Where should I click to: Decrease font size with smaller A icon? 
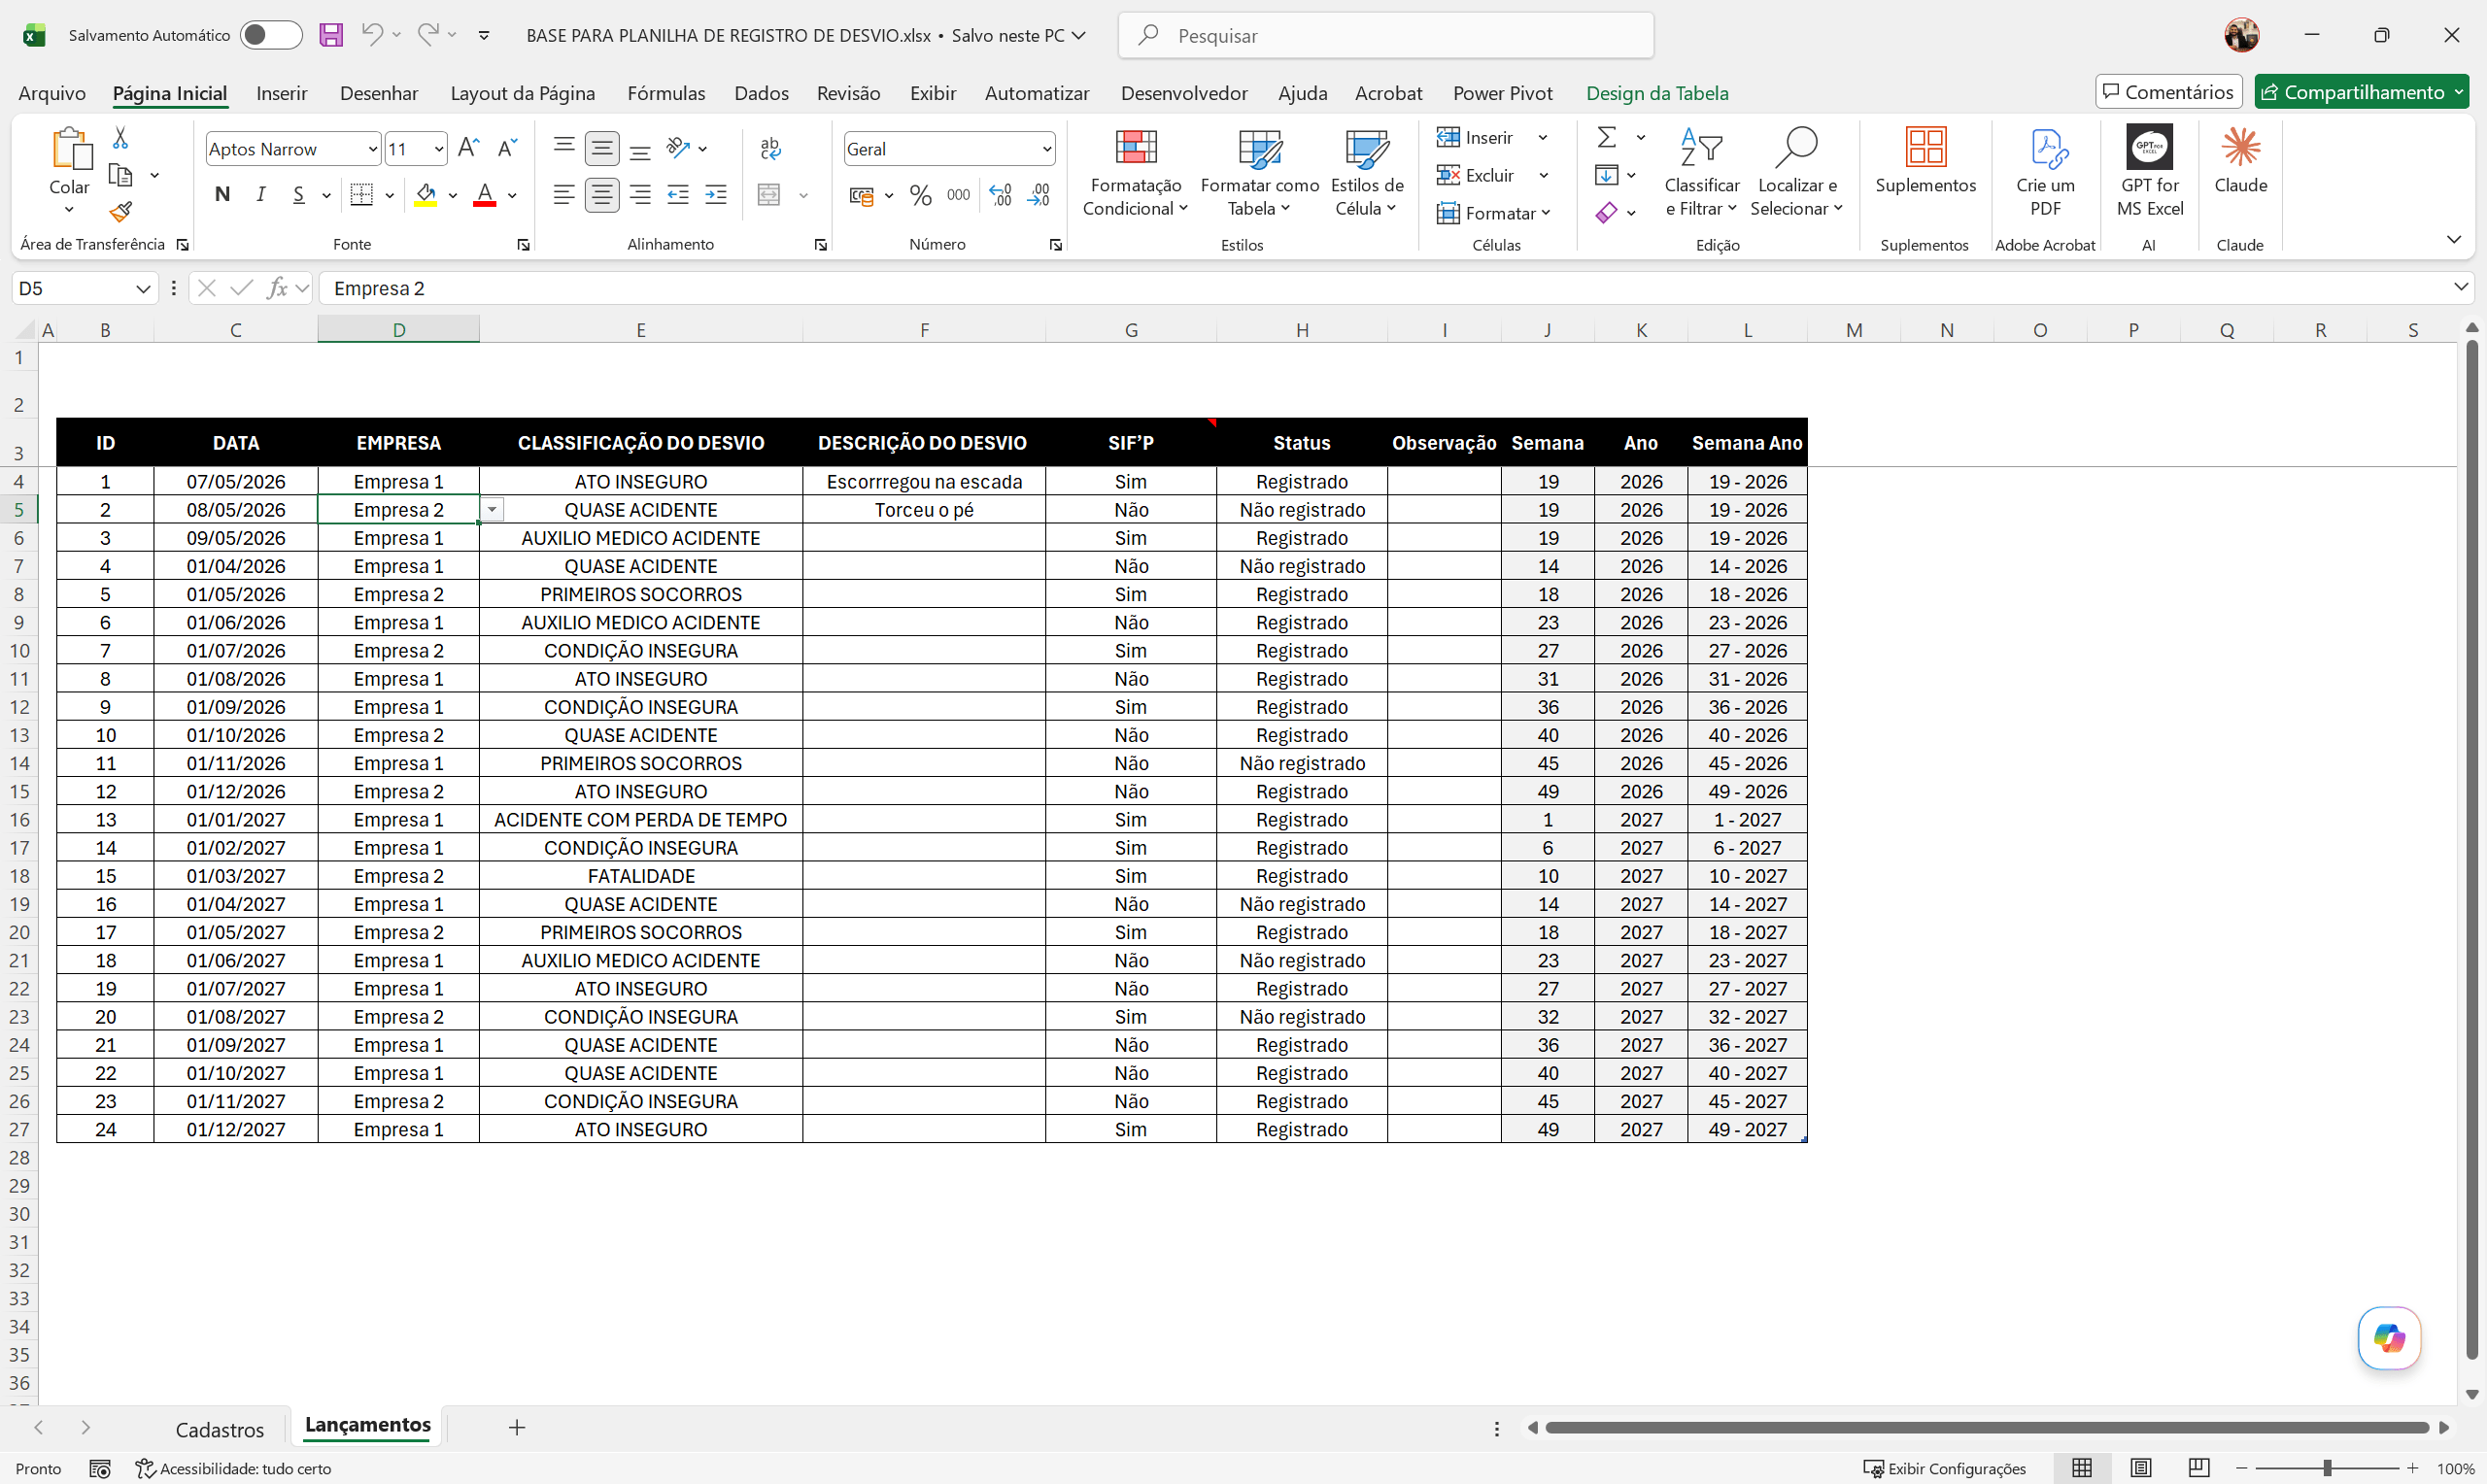tap(507, 148)
